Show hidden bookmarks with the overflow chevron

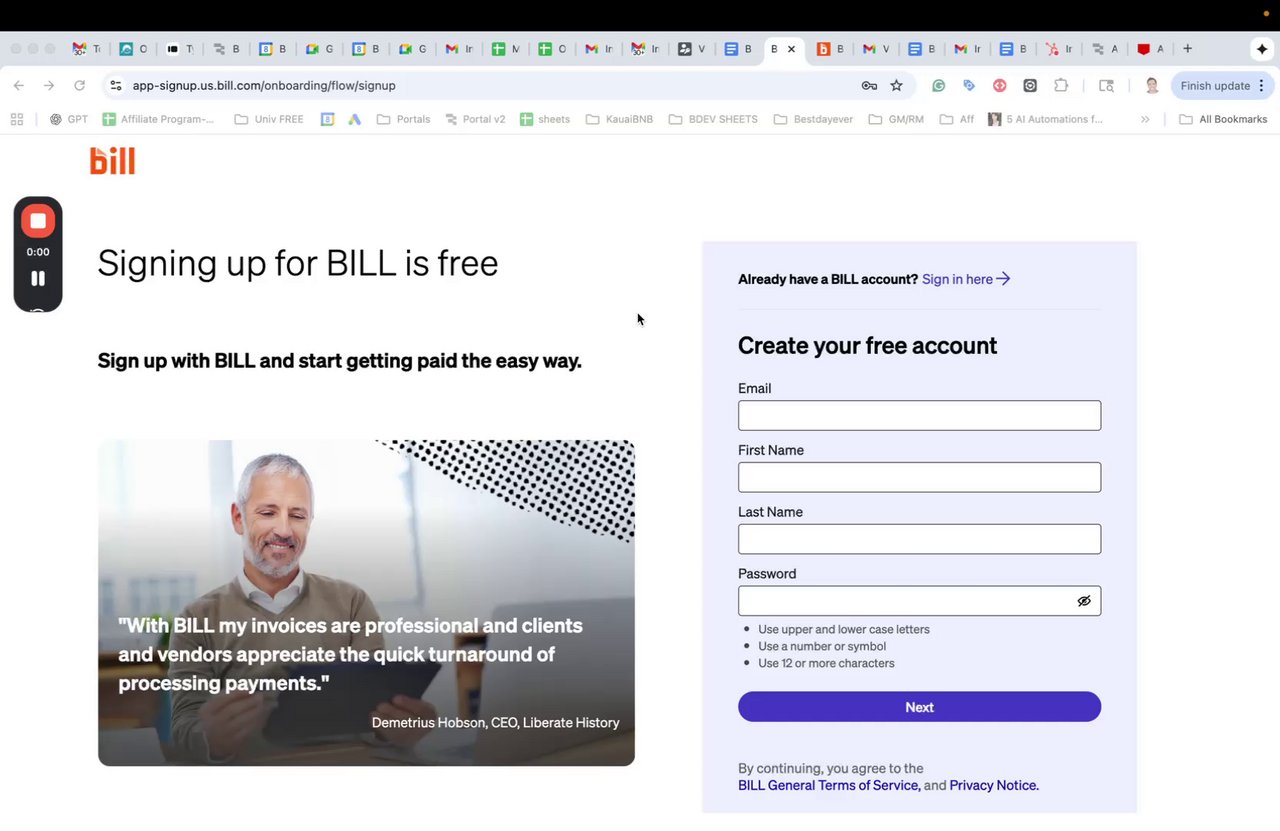pos(1145,119)
